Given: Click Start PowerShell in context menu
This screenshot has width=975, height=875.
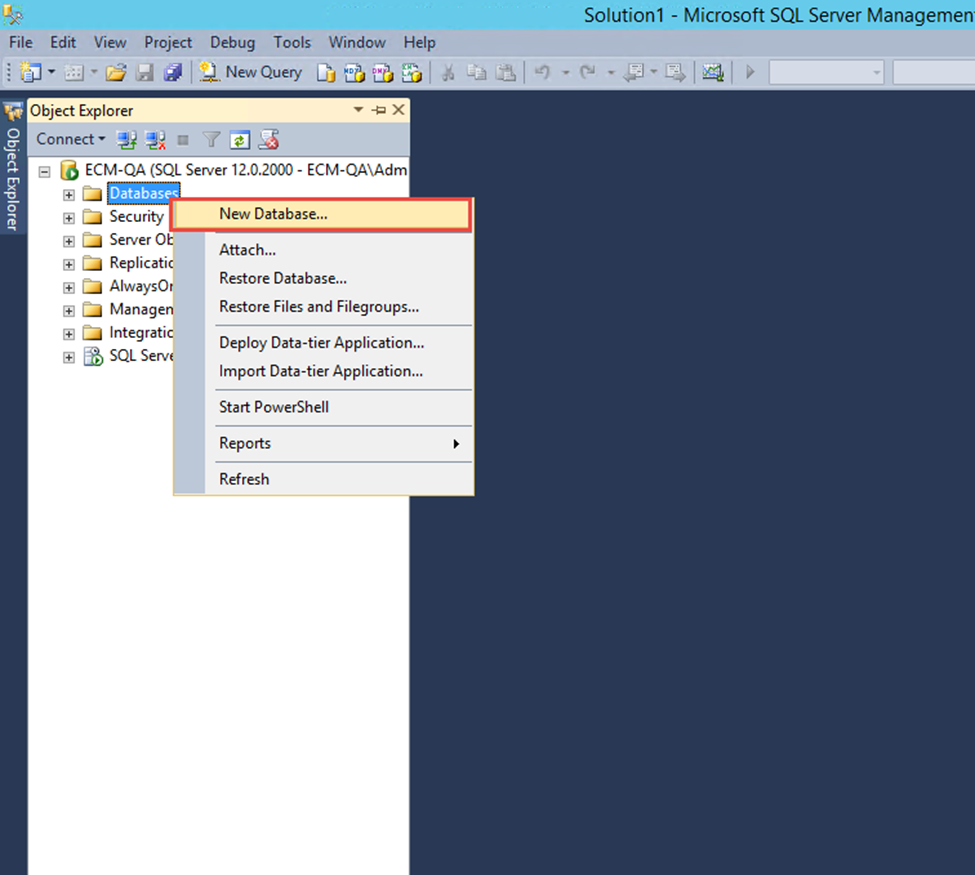Looking at the screenshot, I should [274, 407].
